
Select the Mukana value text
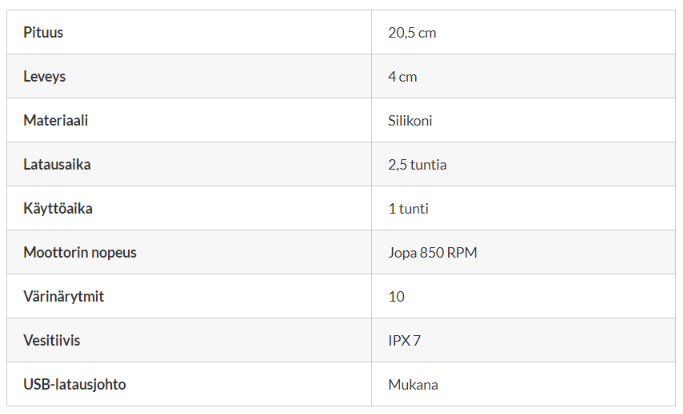click(x=413, y=385)
